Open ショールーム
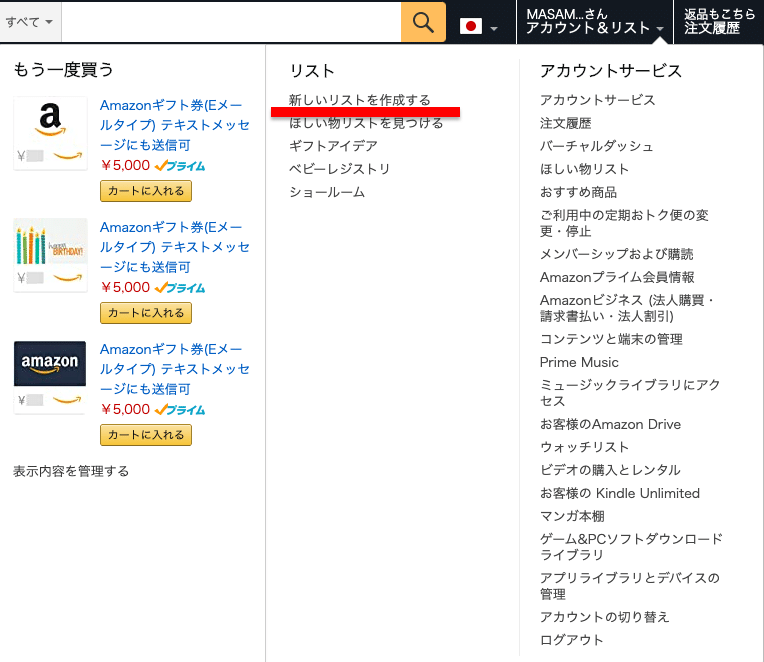This screenshot has height=662, width=764. point(327,192)
